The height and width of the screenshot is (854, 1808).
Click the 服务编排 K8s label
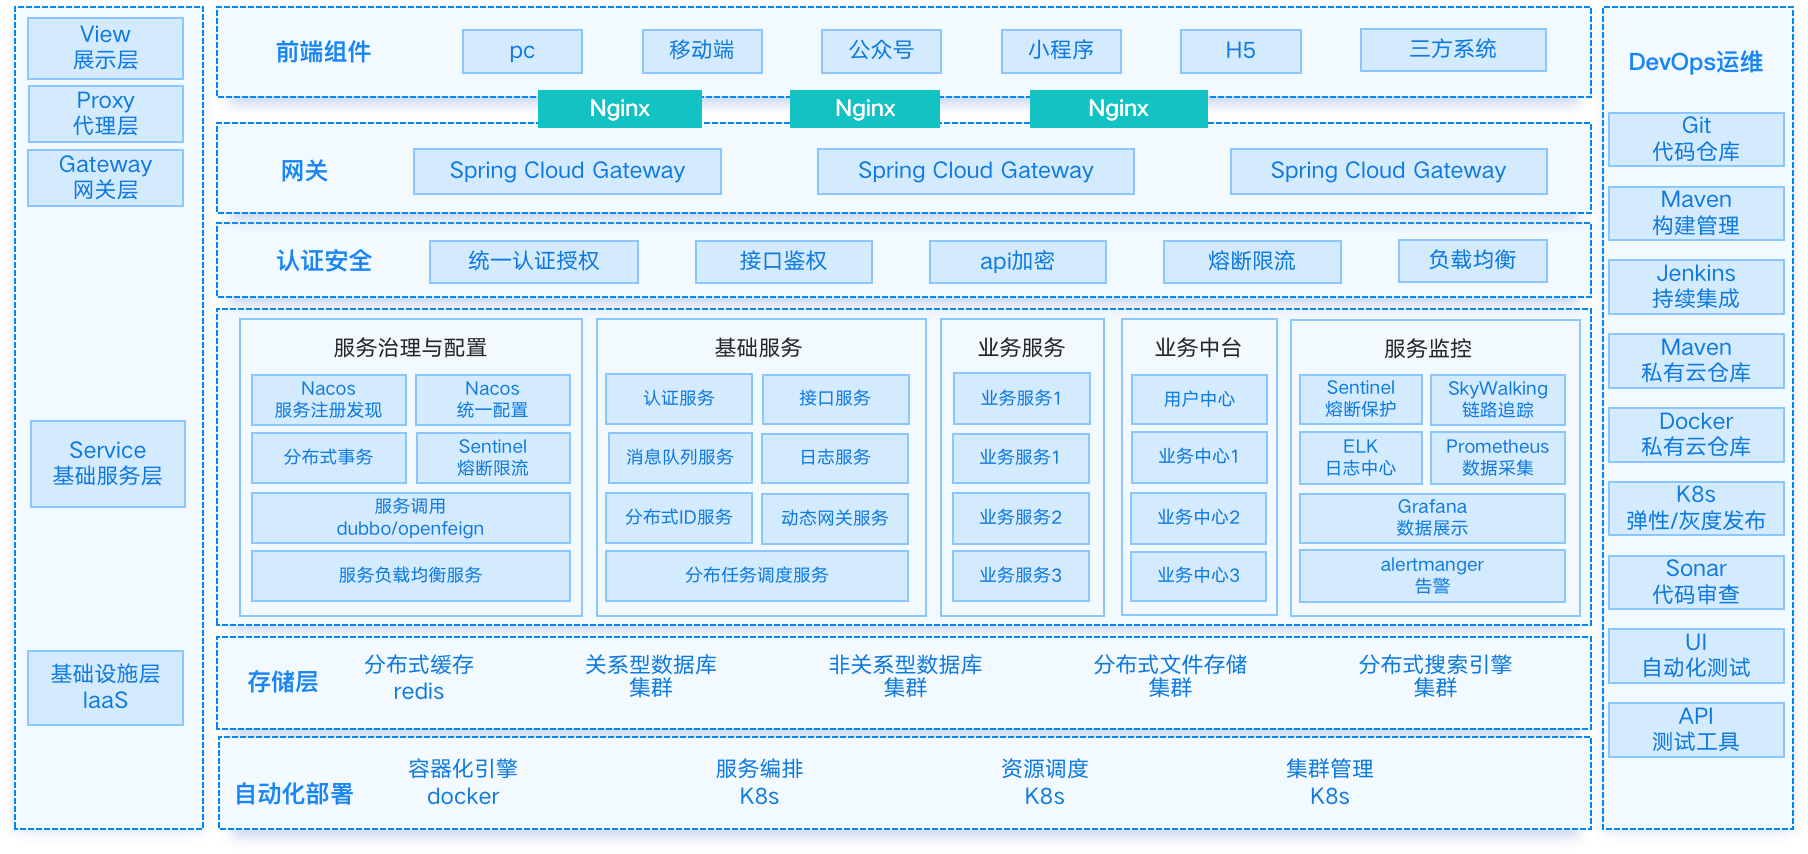coord(760,782)
